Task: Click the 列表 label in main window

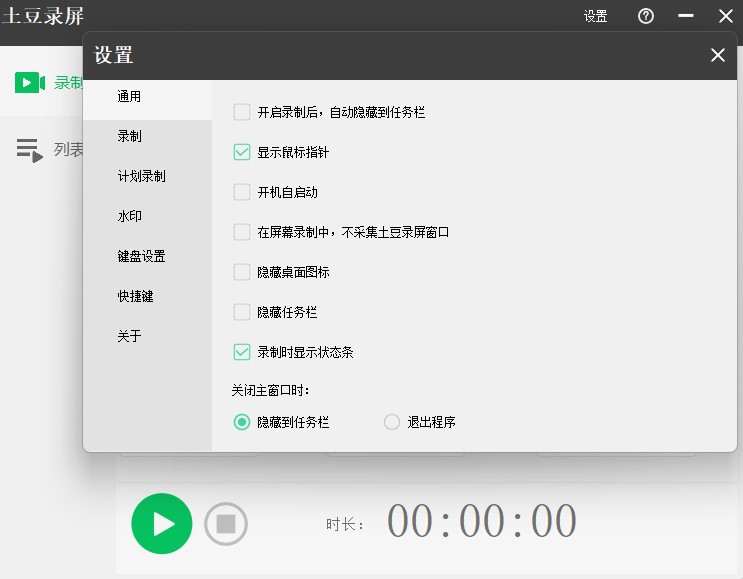Action: point(68,150)
